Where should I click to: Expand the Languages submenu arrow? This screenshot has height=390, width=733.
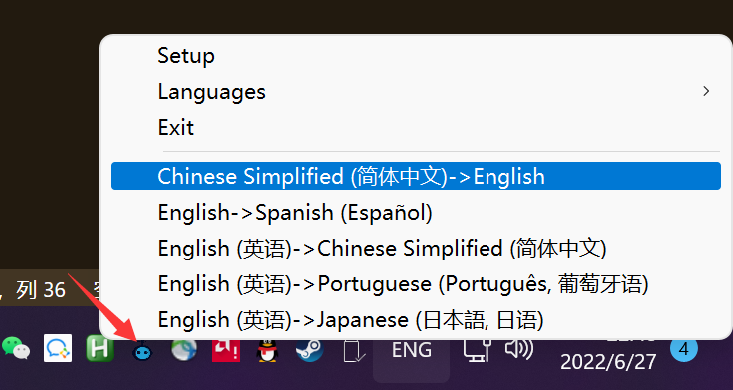point(706,91)
